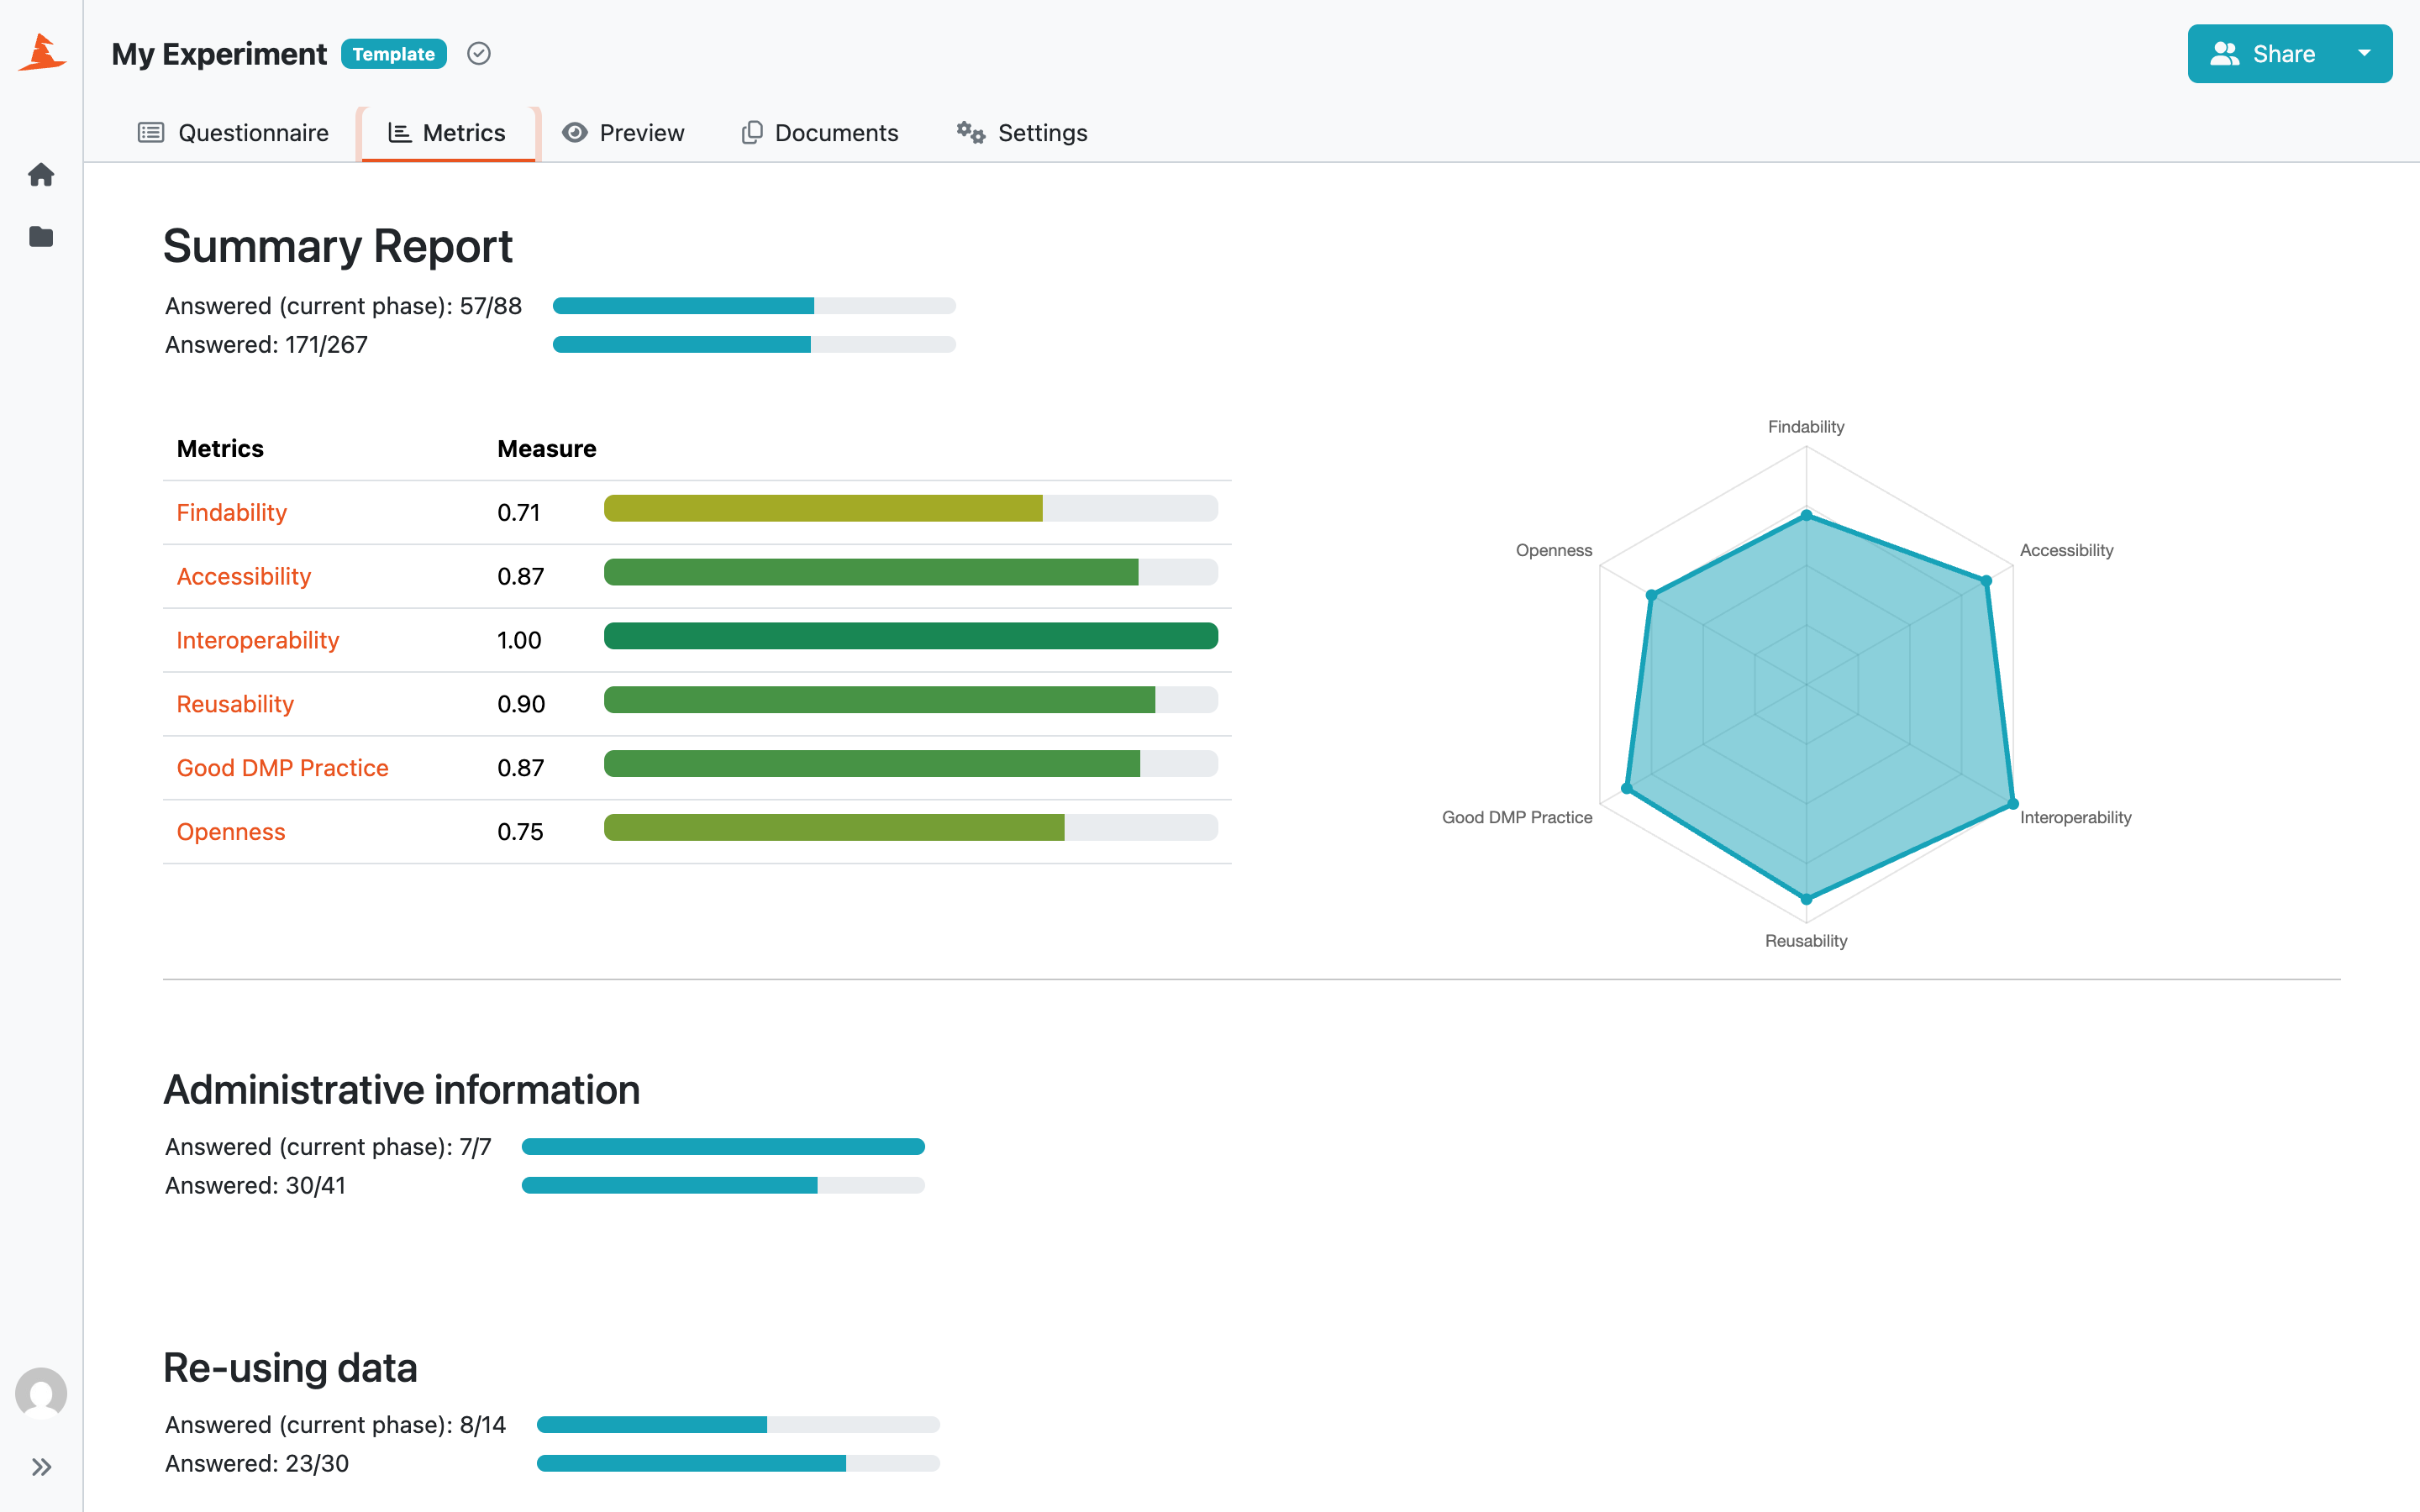Expand the sidebar with double chevron
Screen dimensions: 2420x1512
(x=41, y=1467)
